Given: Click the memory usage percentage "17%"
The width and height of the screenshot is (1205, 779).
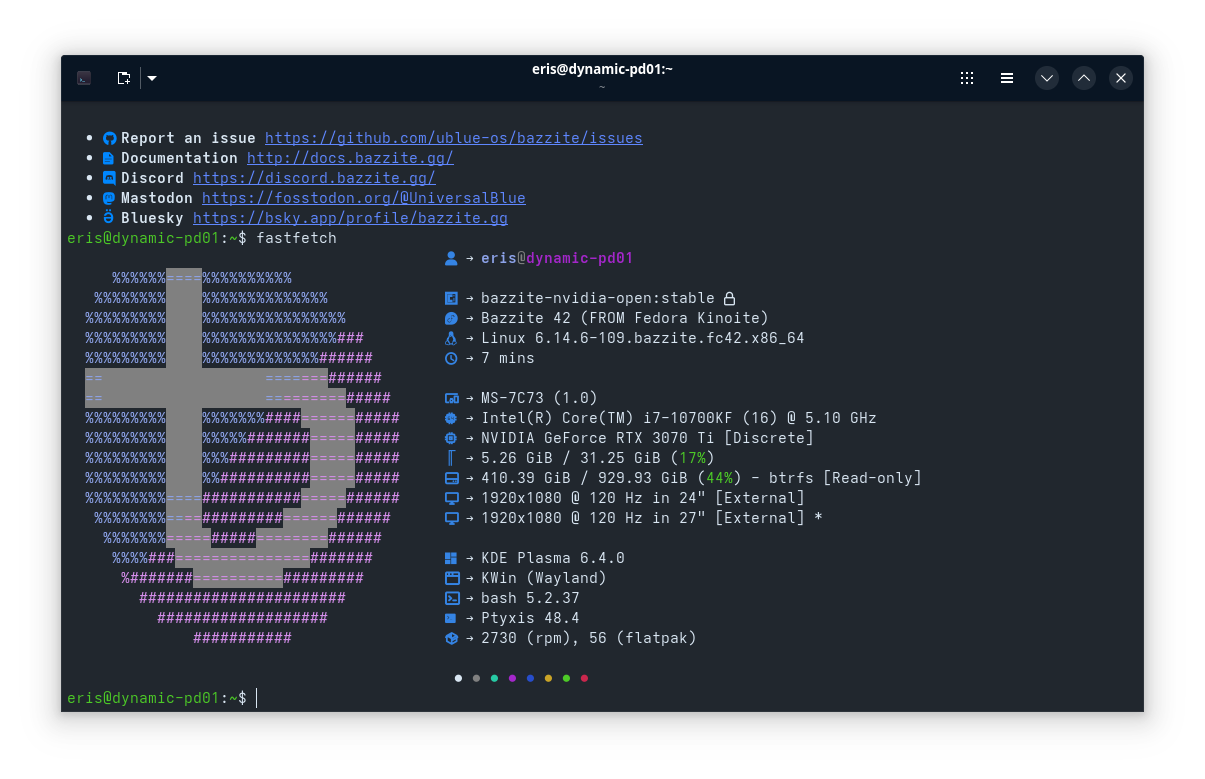Looking at the screenshot, I should click(x=692, y=458).
